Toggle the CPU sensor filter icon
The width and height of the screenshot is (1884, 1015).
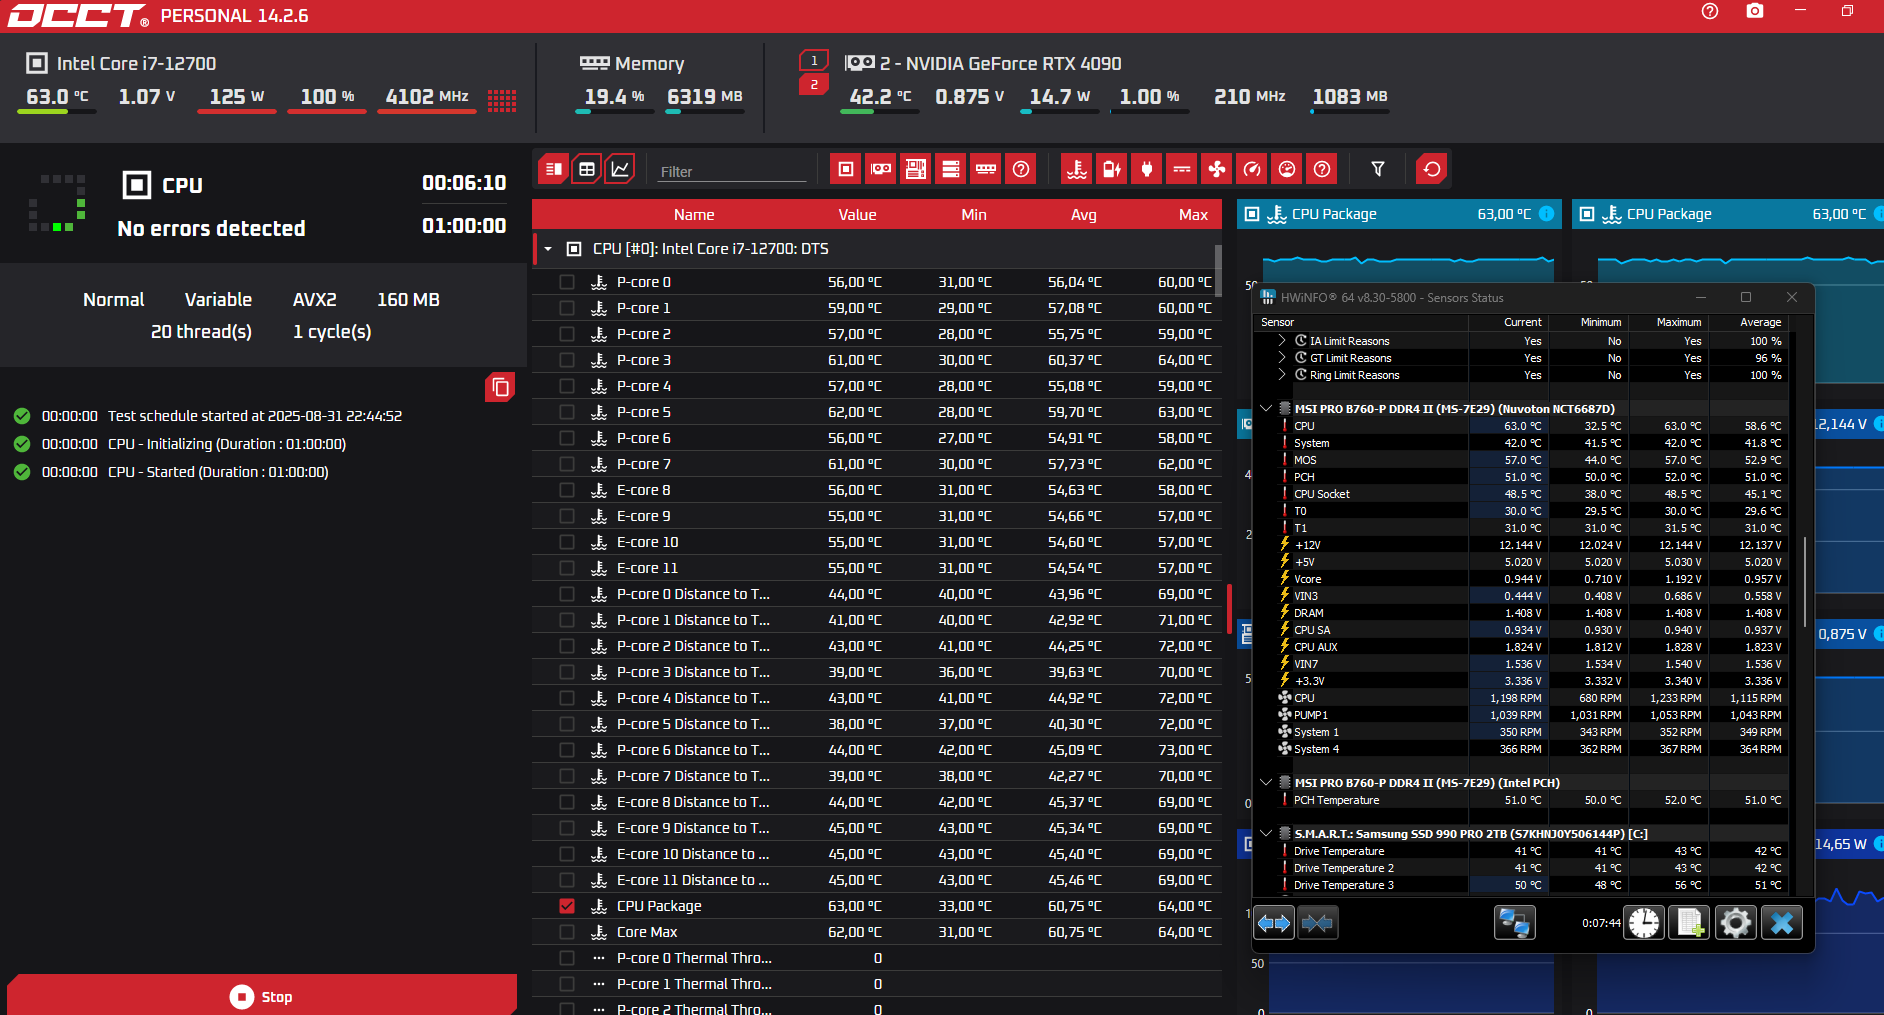[x=846, y=169]
